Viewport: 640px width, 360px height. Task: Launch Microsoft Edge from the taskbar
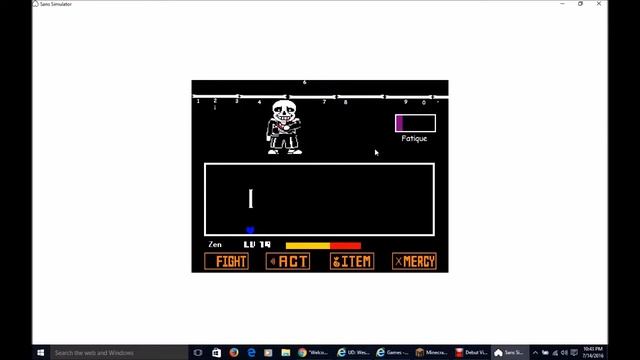pyautogui.click(x=251, y=353)
